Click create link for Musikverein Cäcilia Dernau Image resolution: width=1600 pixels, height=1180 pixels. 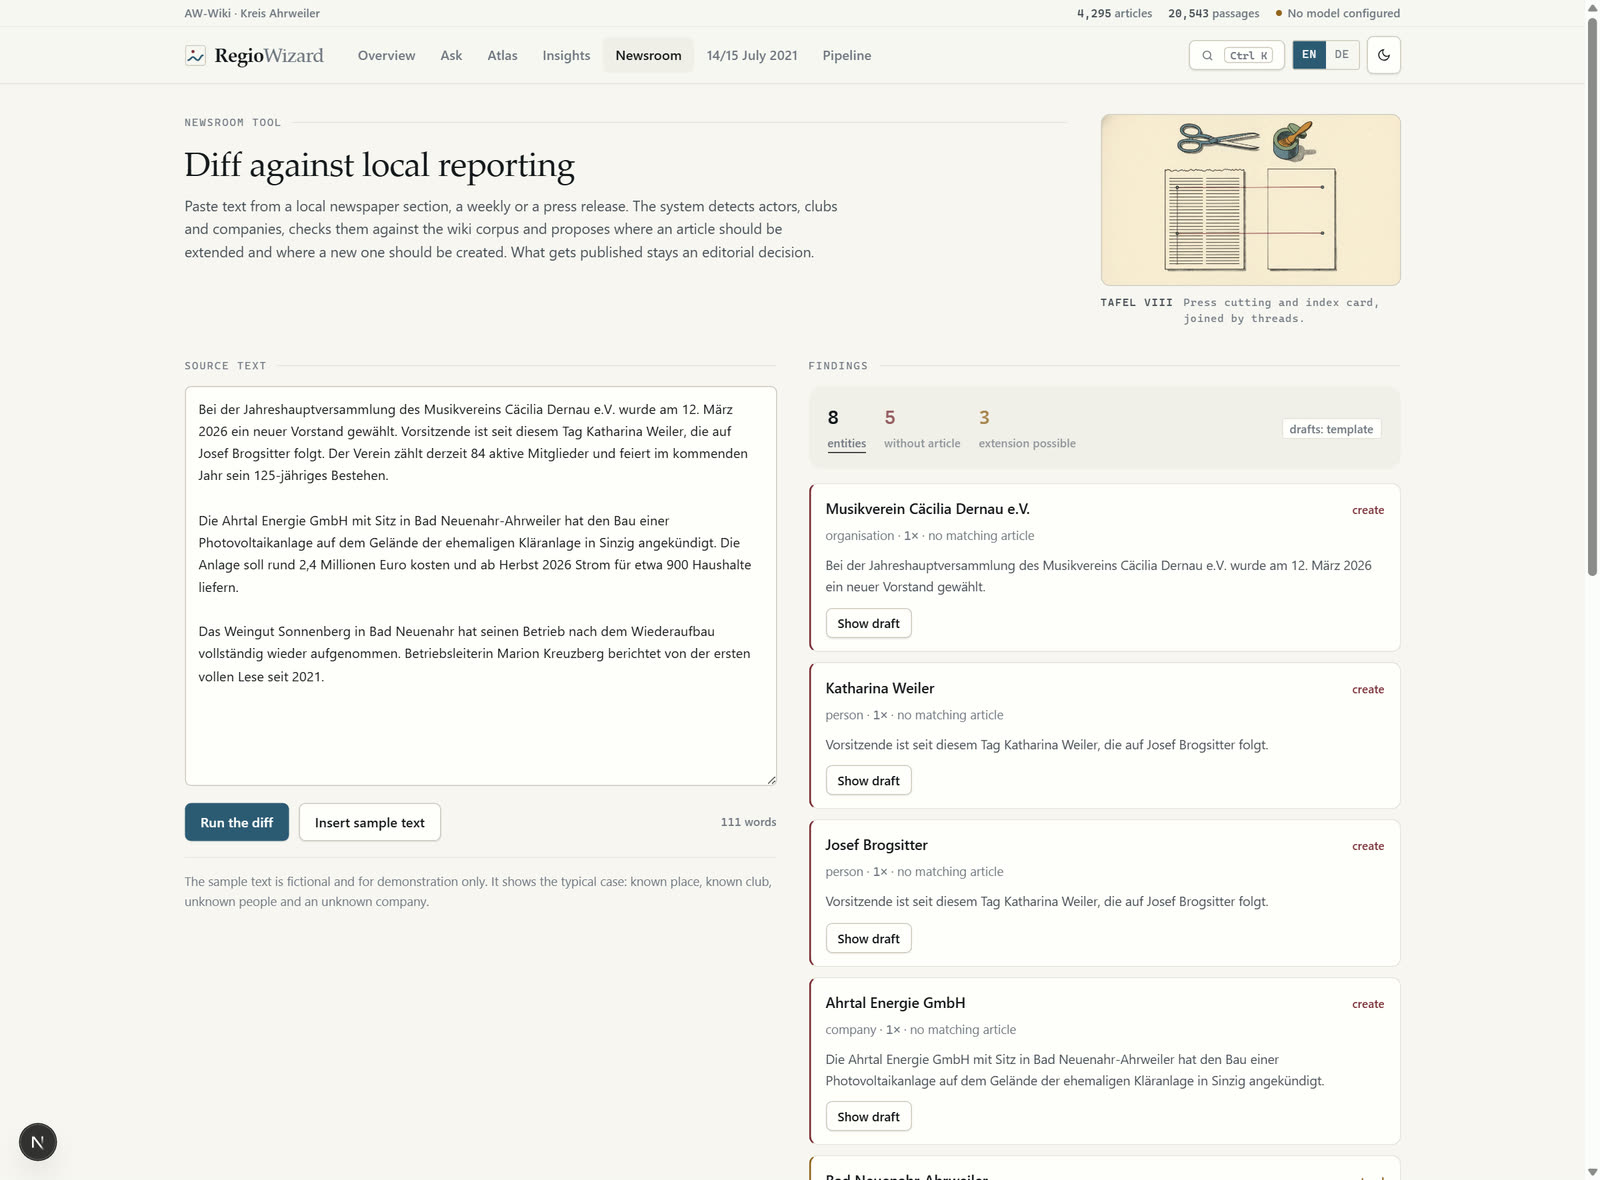(1368, 510)
